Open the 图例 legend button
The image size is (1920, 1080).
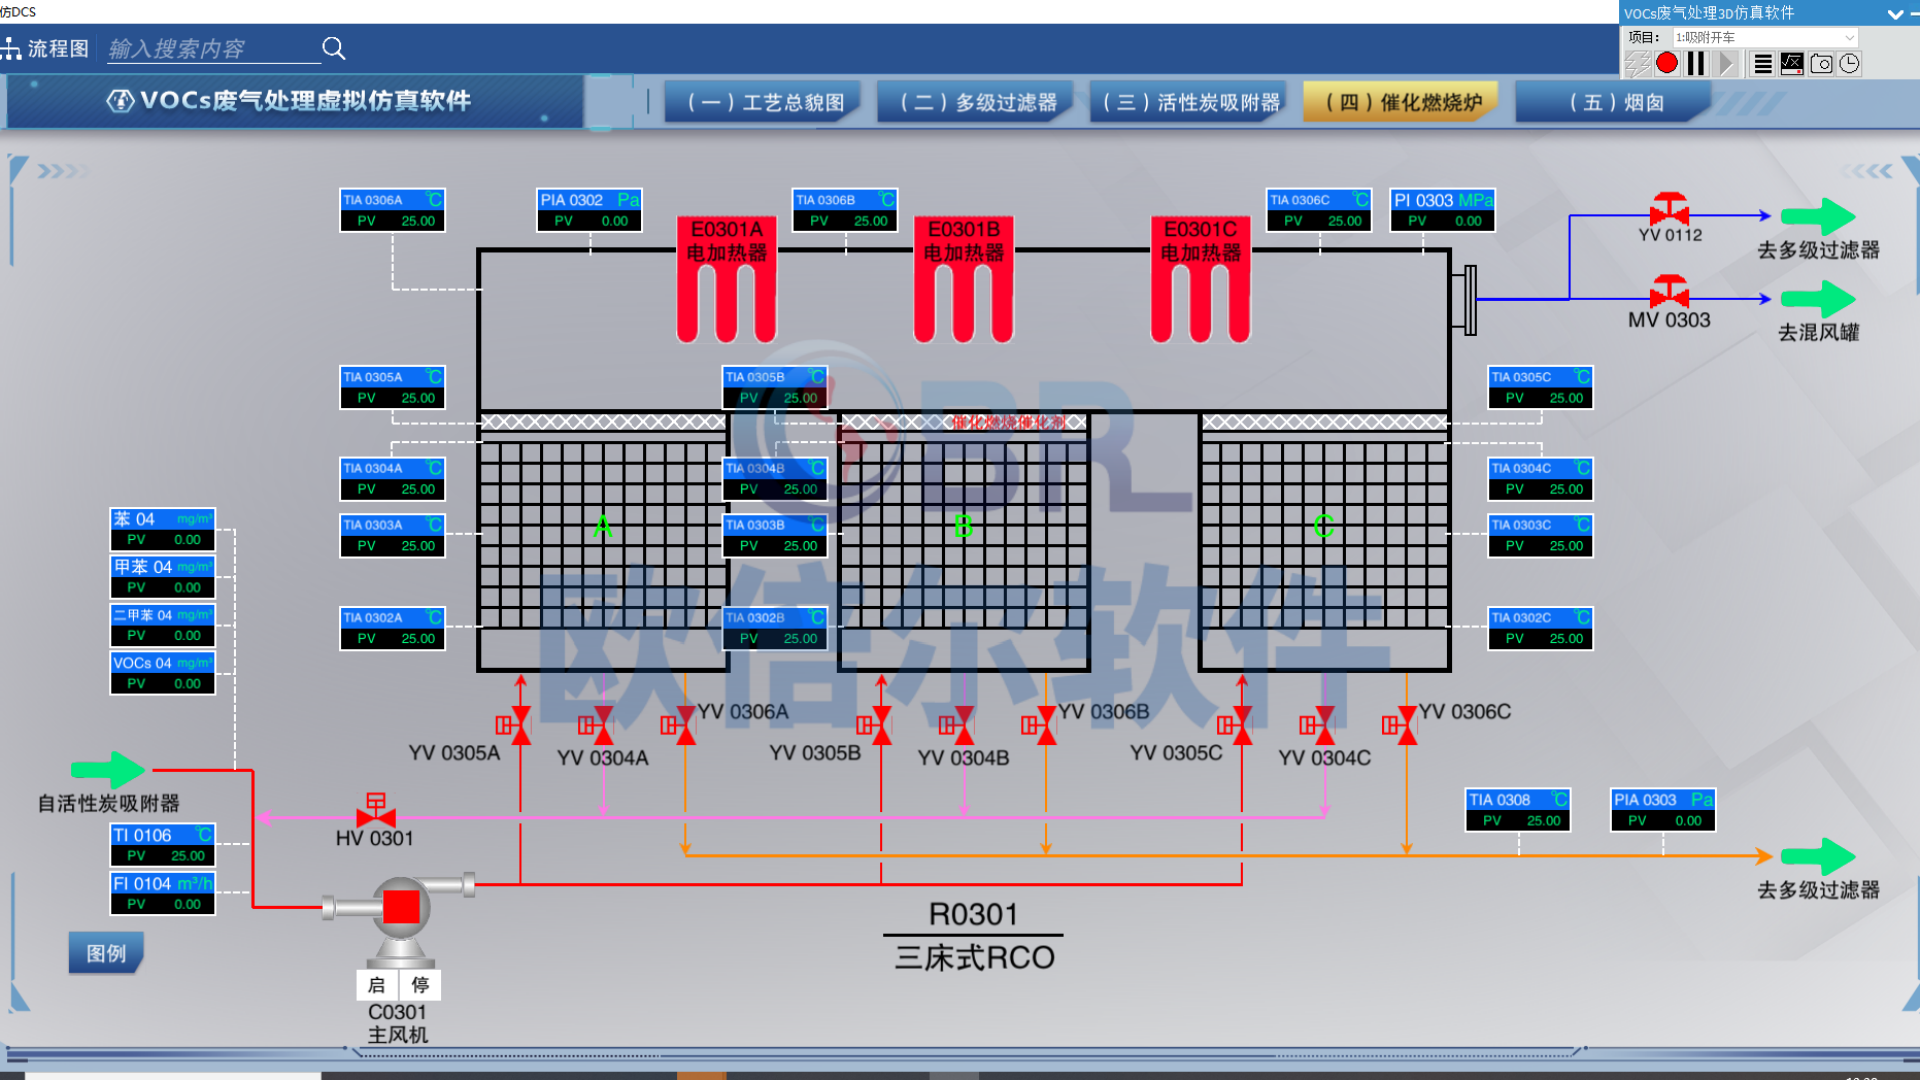click(106, 953)
